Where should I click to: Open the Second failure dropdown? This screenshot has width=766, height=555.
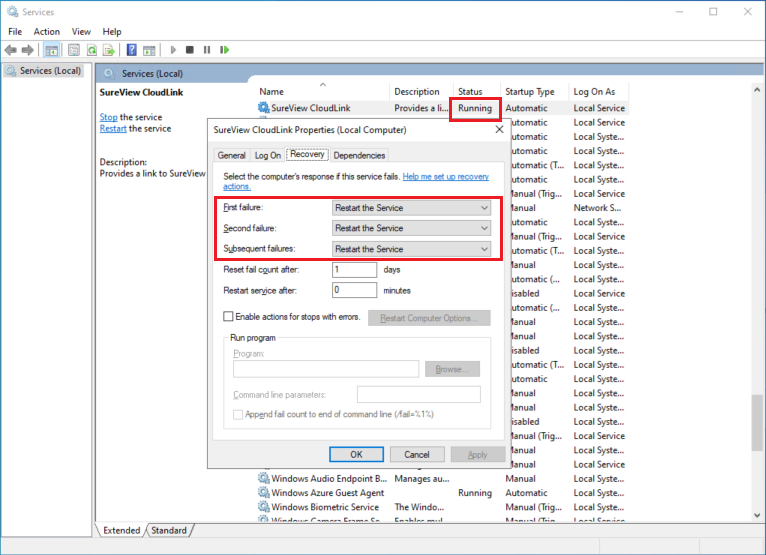[x=411, y=228]
